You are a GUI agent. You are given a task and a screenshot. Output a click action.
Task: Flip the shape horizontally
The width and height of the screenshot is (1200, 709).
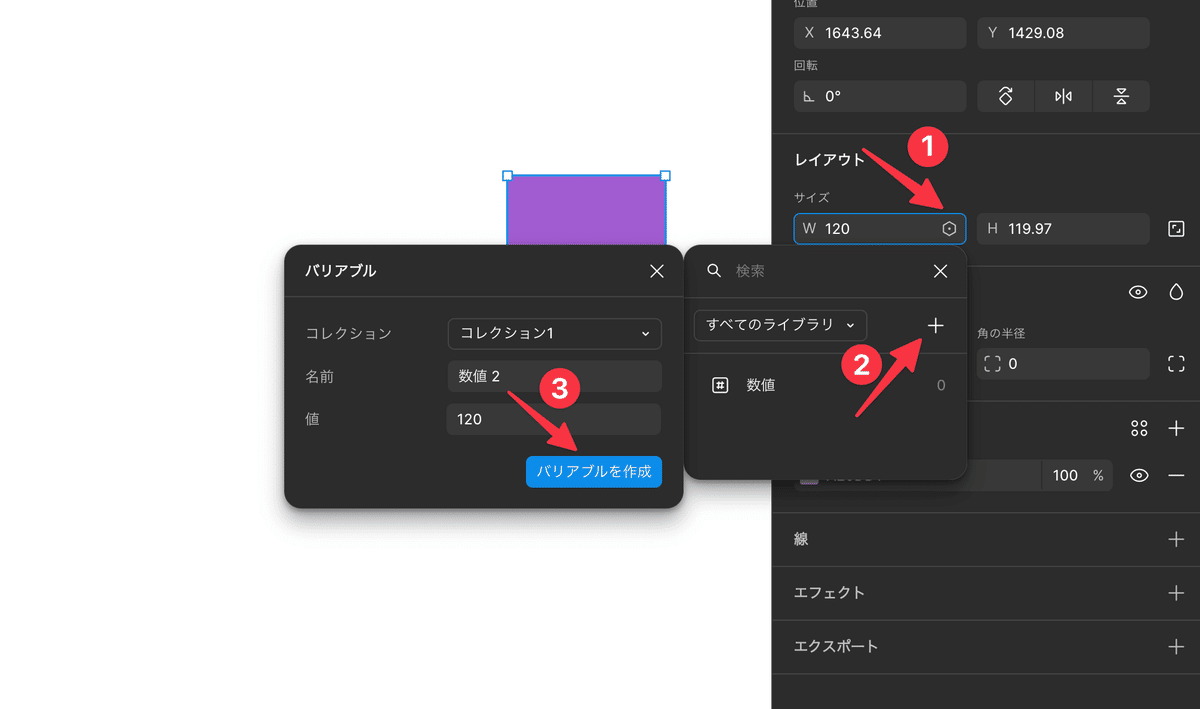tap(1063, 96)
